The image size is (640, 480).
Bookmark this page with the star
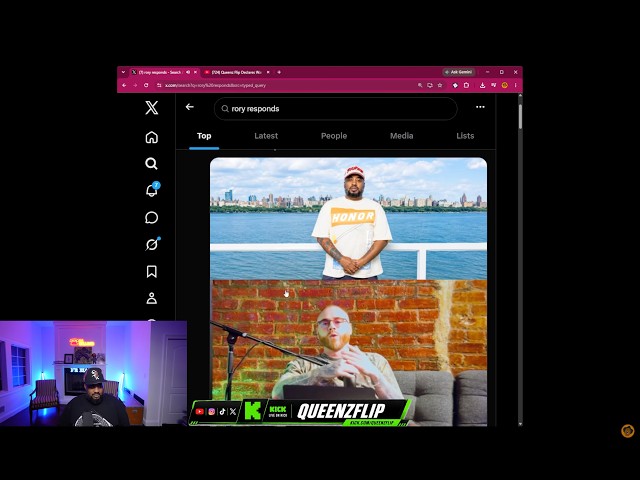[440, 85]
